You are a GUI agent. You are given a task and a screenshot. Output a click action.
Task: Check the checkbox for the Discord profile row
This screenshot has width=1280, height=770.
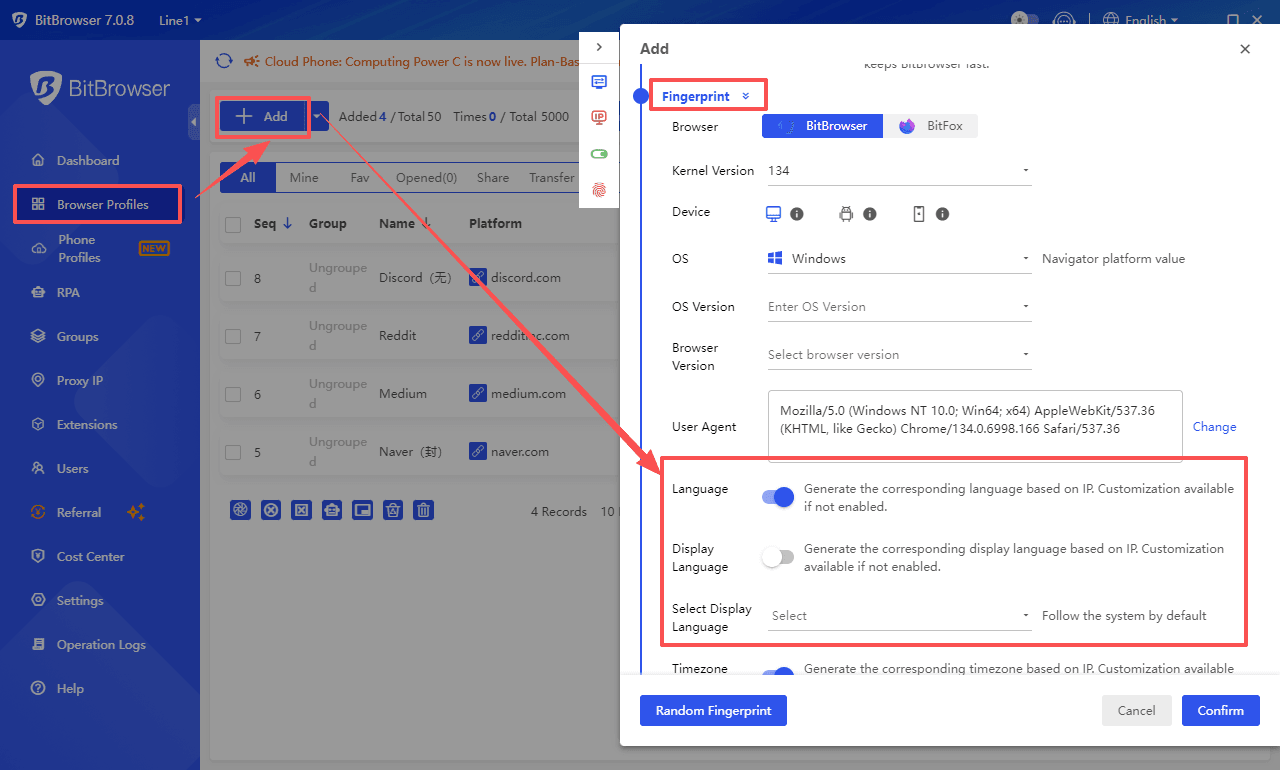point(233,278)
